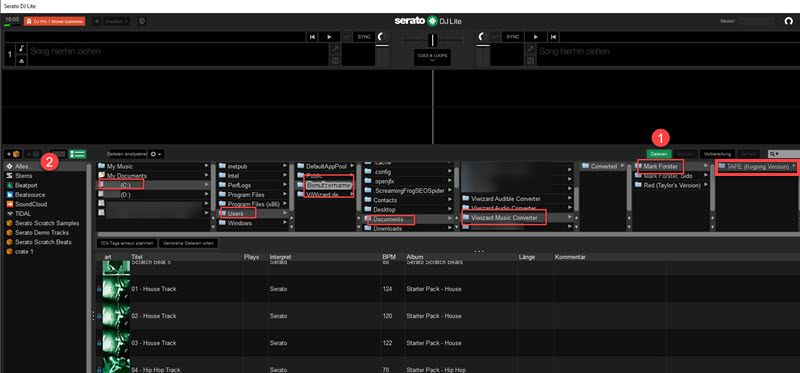Open the Program Files (x86) folder
Viewport: 800px width, 373px height.
click(254, 204)
